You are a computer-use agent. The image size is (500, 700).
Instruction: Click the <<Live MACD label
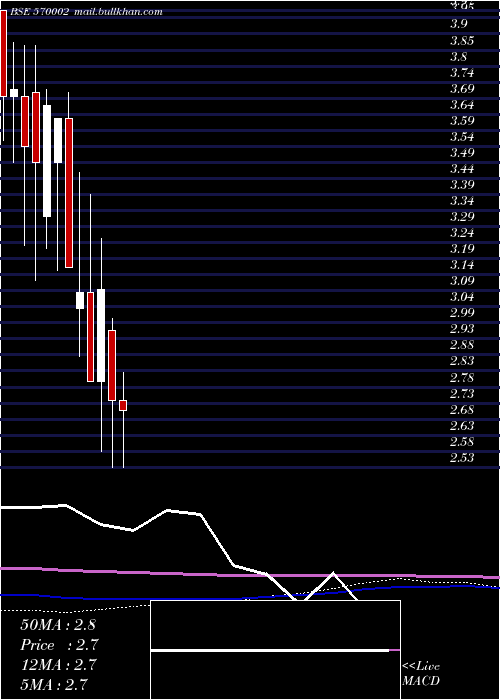(x=421, y=674)
